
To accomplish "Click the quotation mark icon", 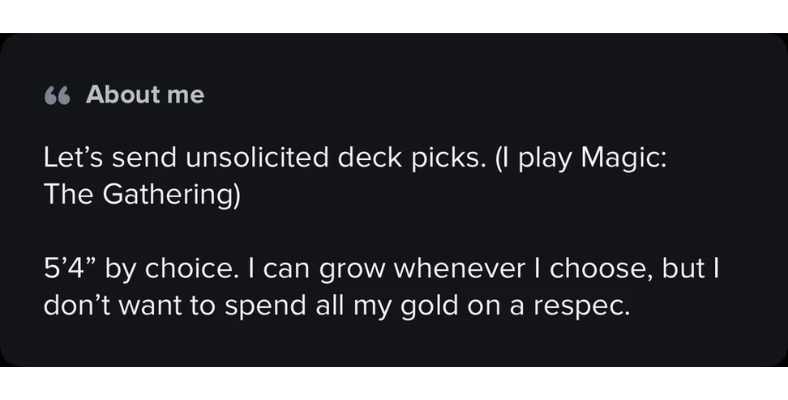I will 57,96.
